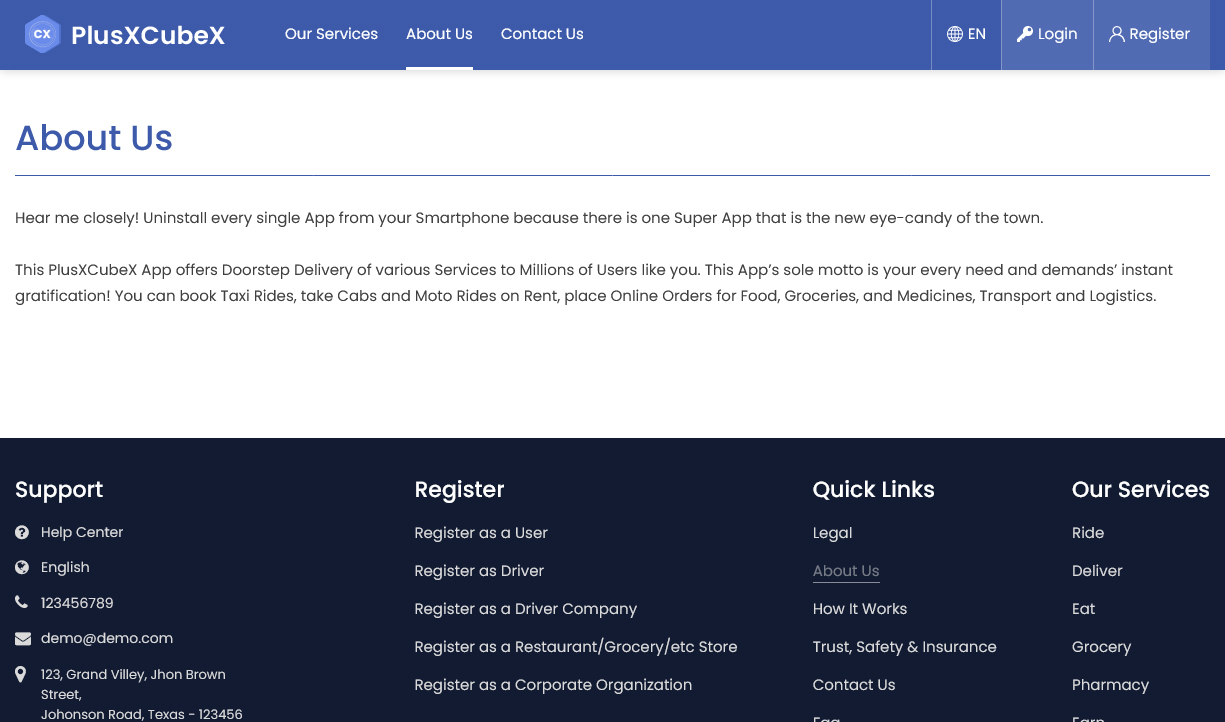Image resolution: width=1225 pixels, height=722 pixels.
Task: Select the About Us tab in header
Action: (x=439, y=34)
